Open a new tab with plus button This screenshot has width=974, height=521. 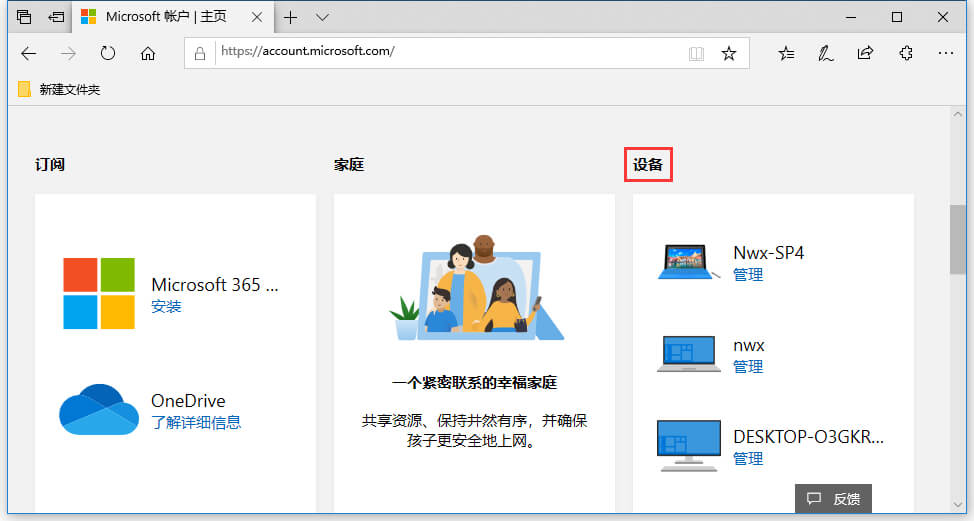point(290,17)
